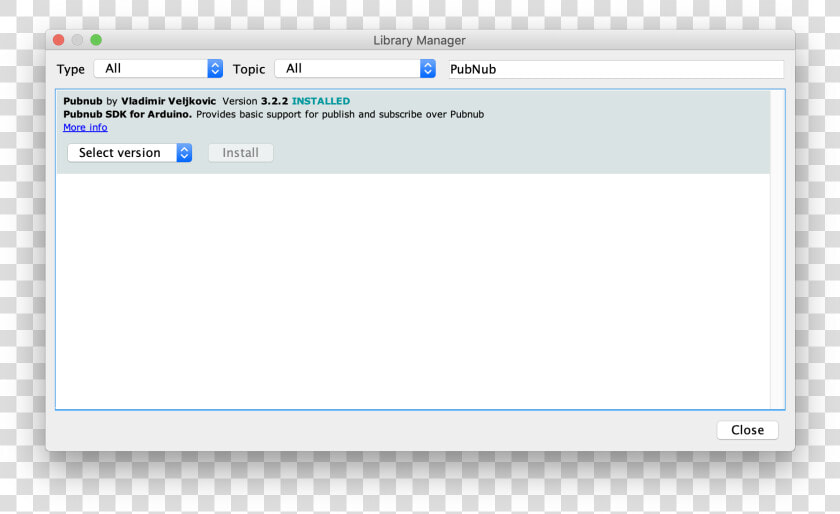The height and width of the screenshot is (514, 840).
Task: Click the Close button
Action: pos(747,430)
